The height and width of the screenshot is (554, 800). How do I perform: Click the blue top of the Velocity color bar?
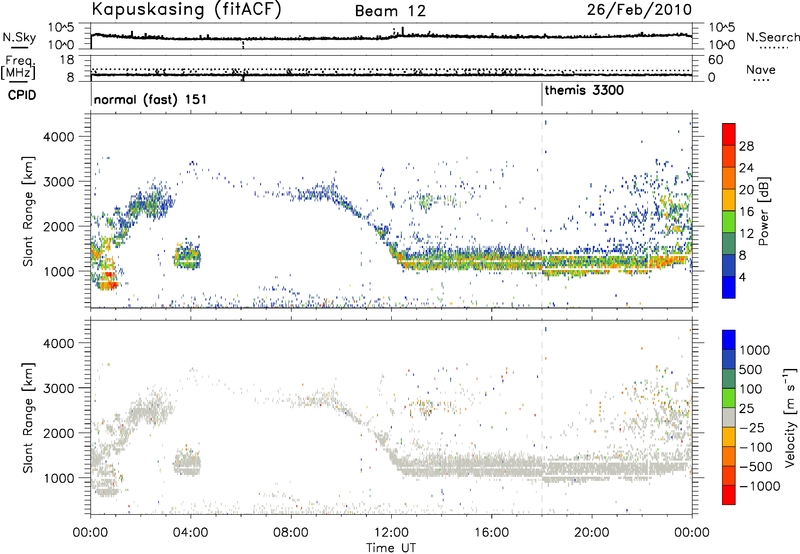[729, 340]
